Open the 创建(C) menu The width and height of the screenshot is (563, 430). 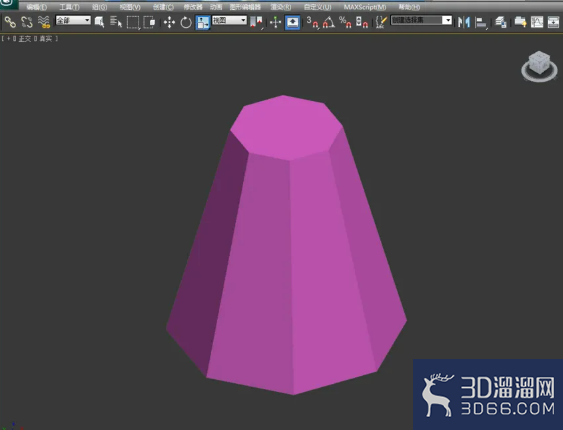(163, 7)
